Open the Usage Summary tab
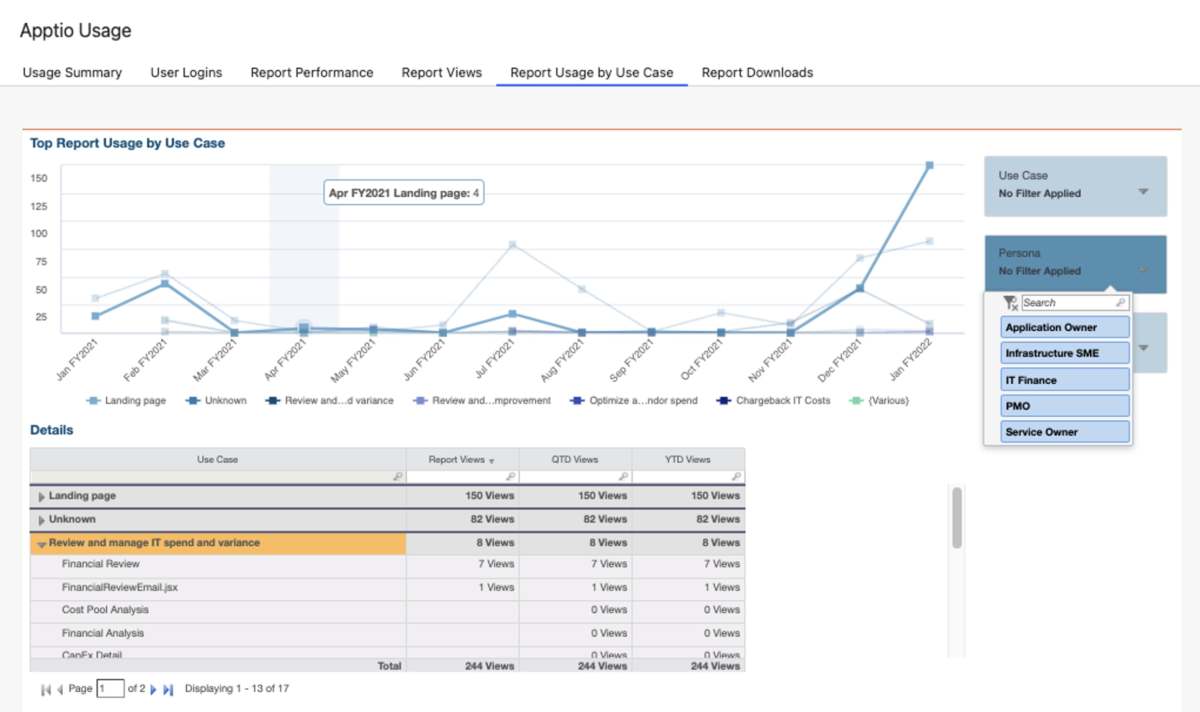Viewport: 1200px width, 712px height. click(71, 72)
